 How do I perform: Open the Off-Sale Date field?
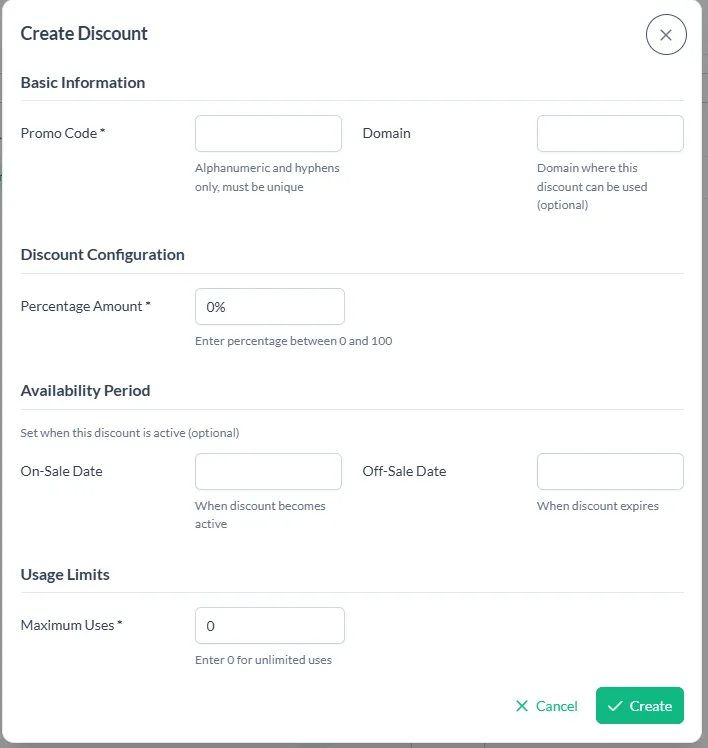[x=610, y=471]
